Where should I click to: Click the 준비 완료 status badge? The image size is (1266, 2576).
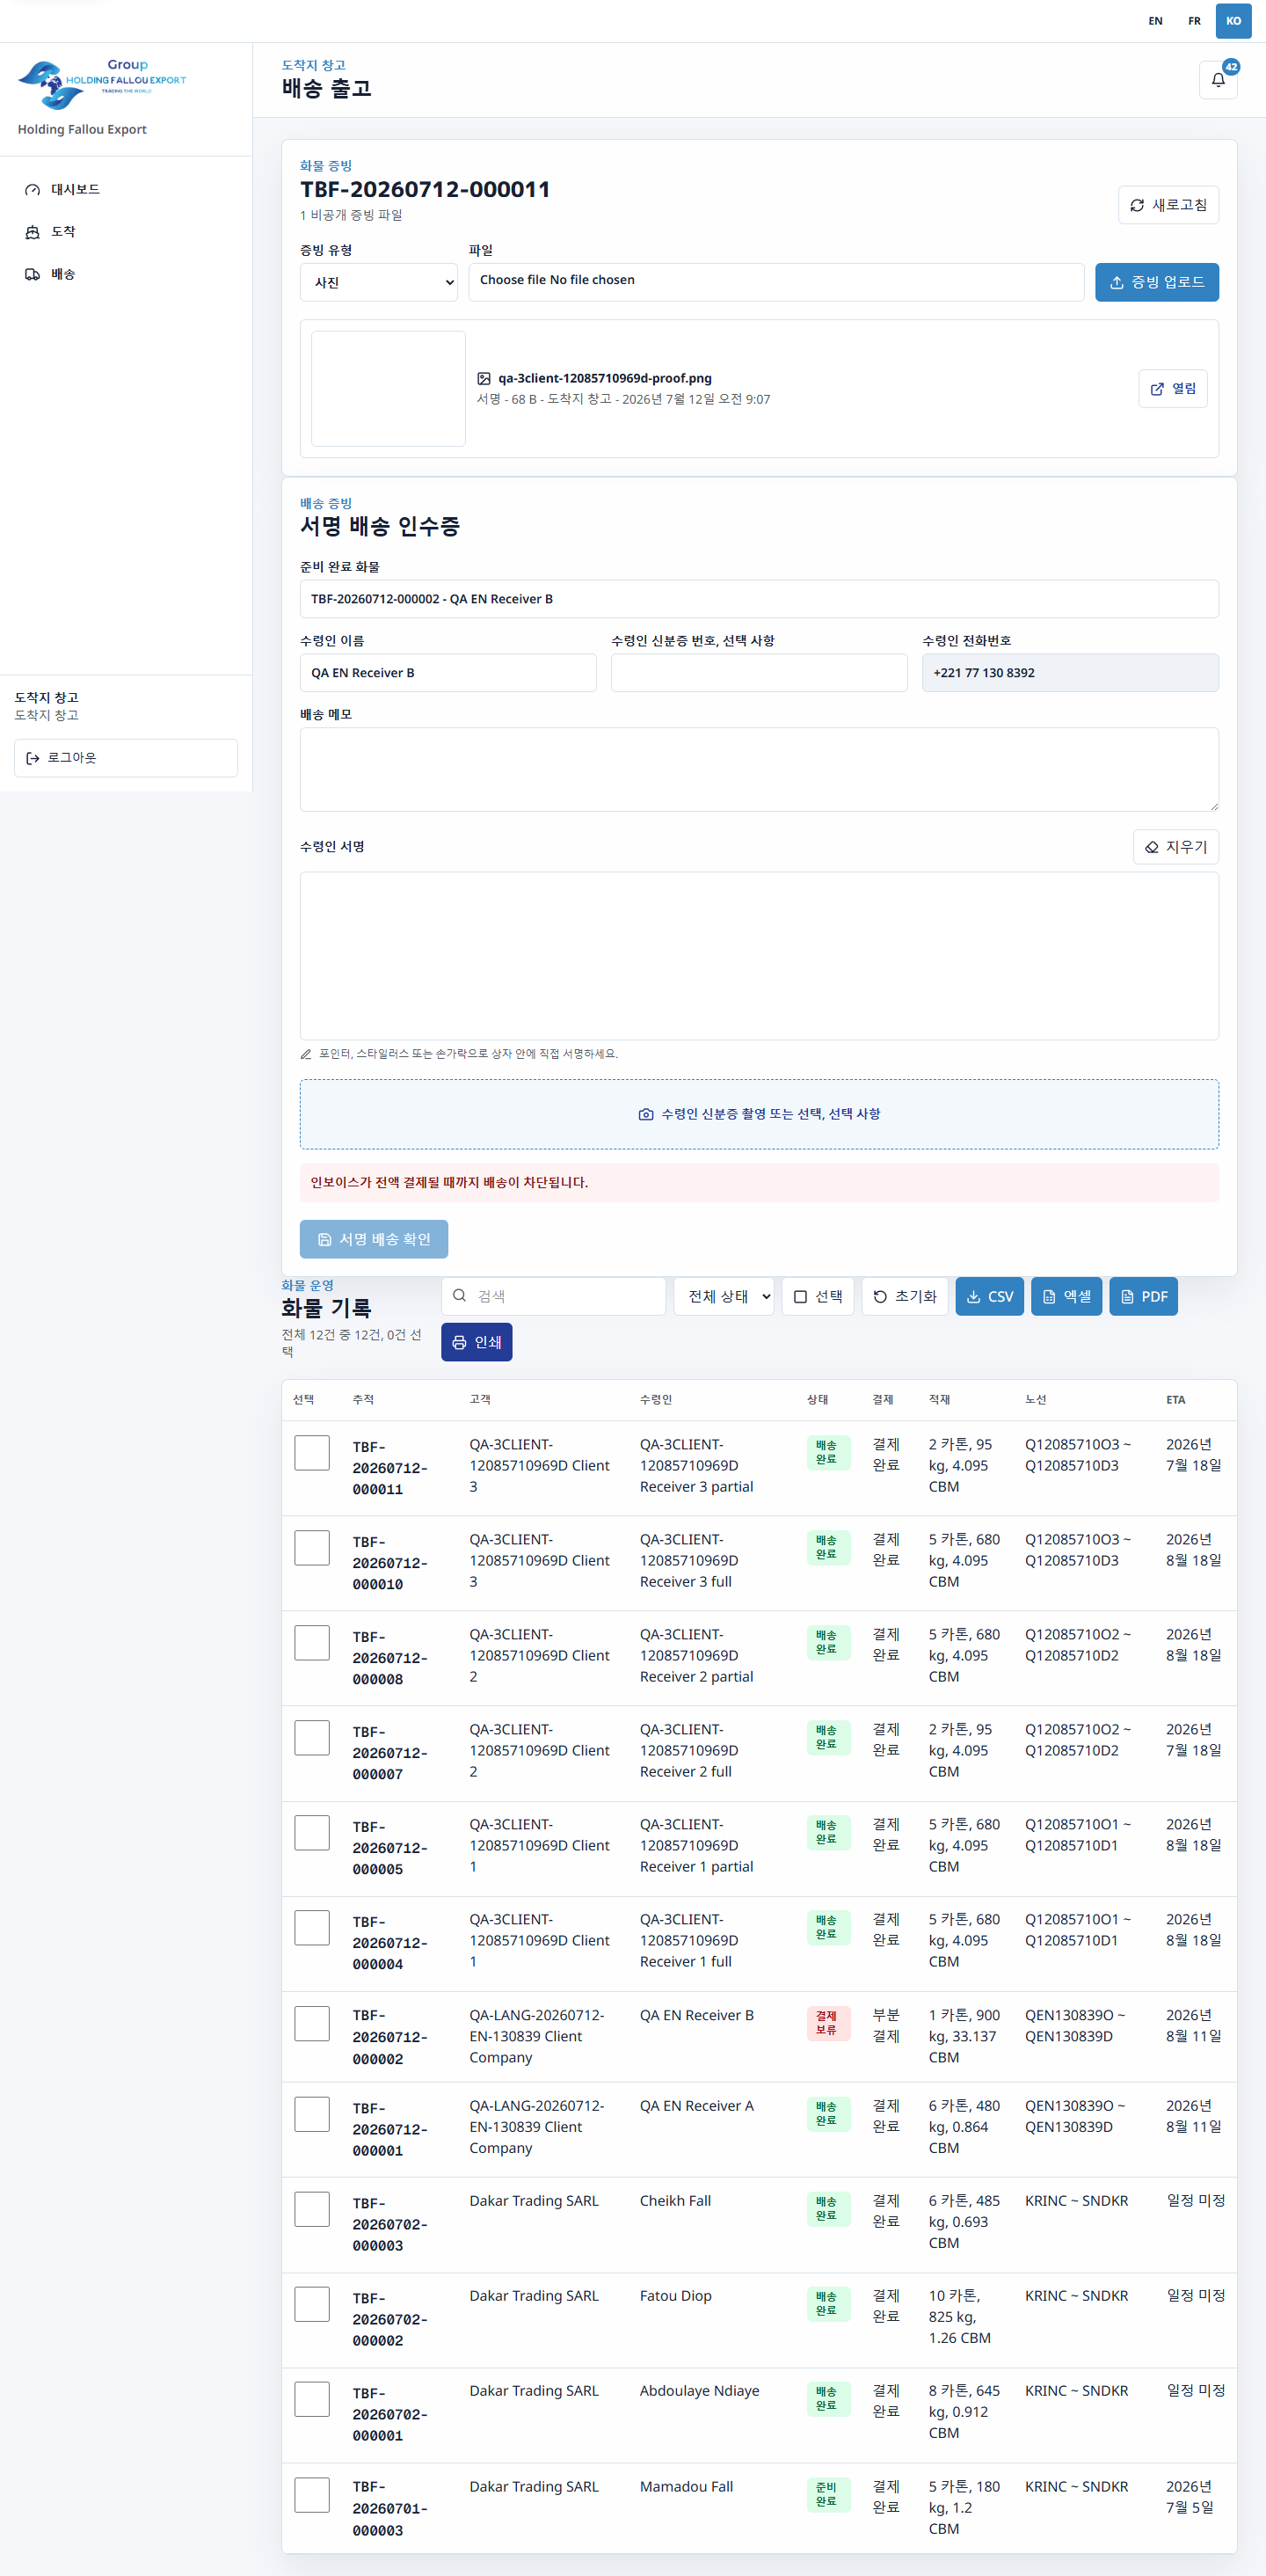click(826, 2494)
